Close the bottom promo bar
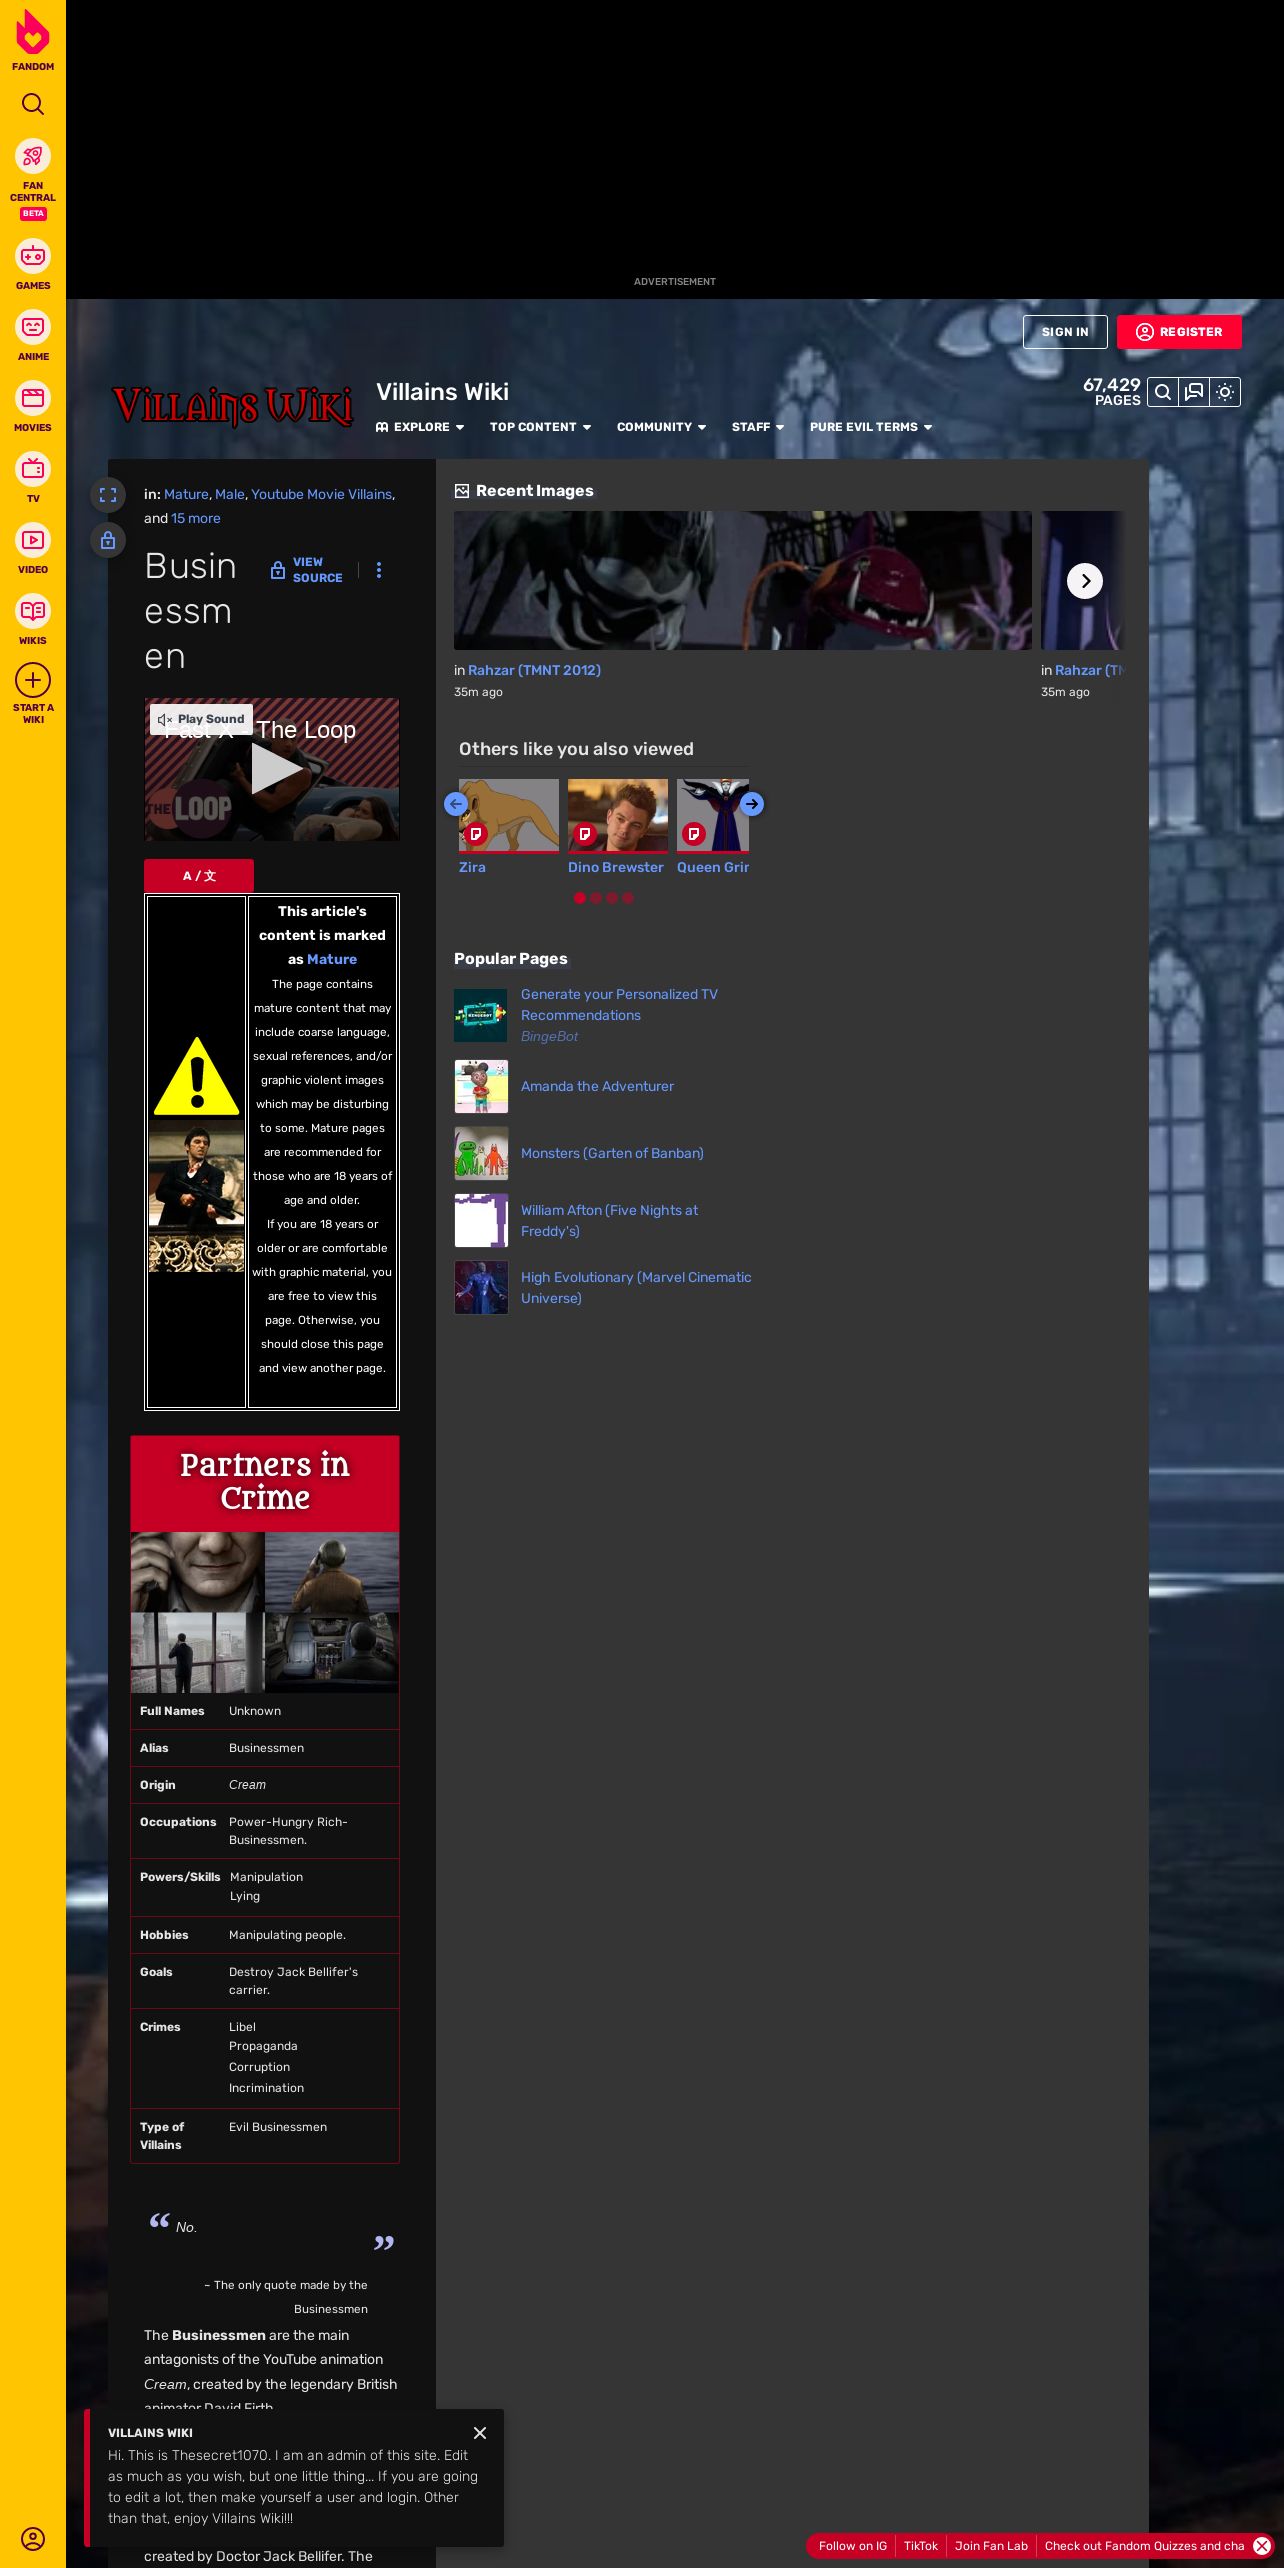1284x2568 pixels. point(1262,2546)
